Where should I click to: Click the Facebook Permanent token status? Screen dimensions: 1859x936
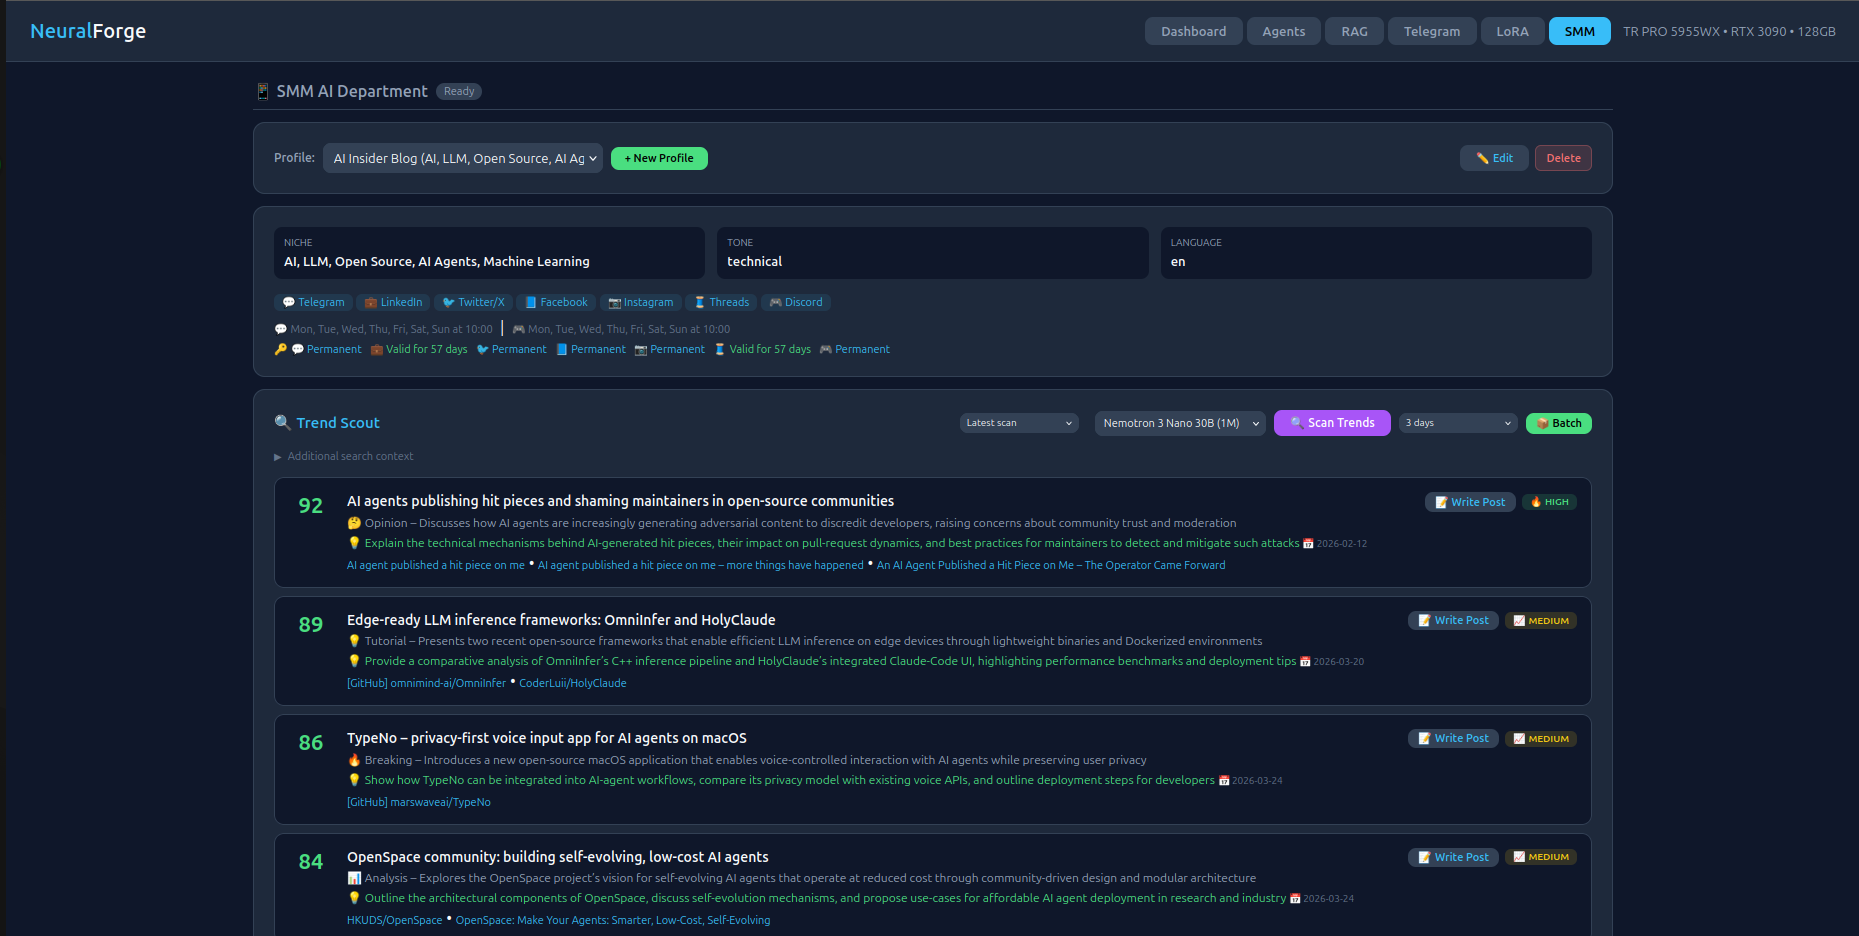590,349
